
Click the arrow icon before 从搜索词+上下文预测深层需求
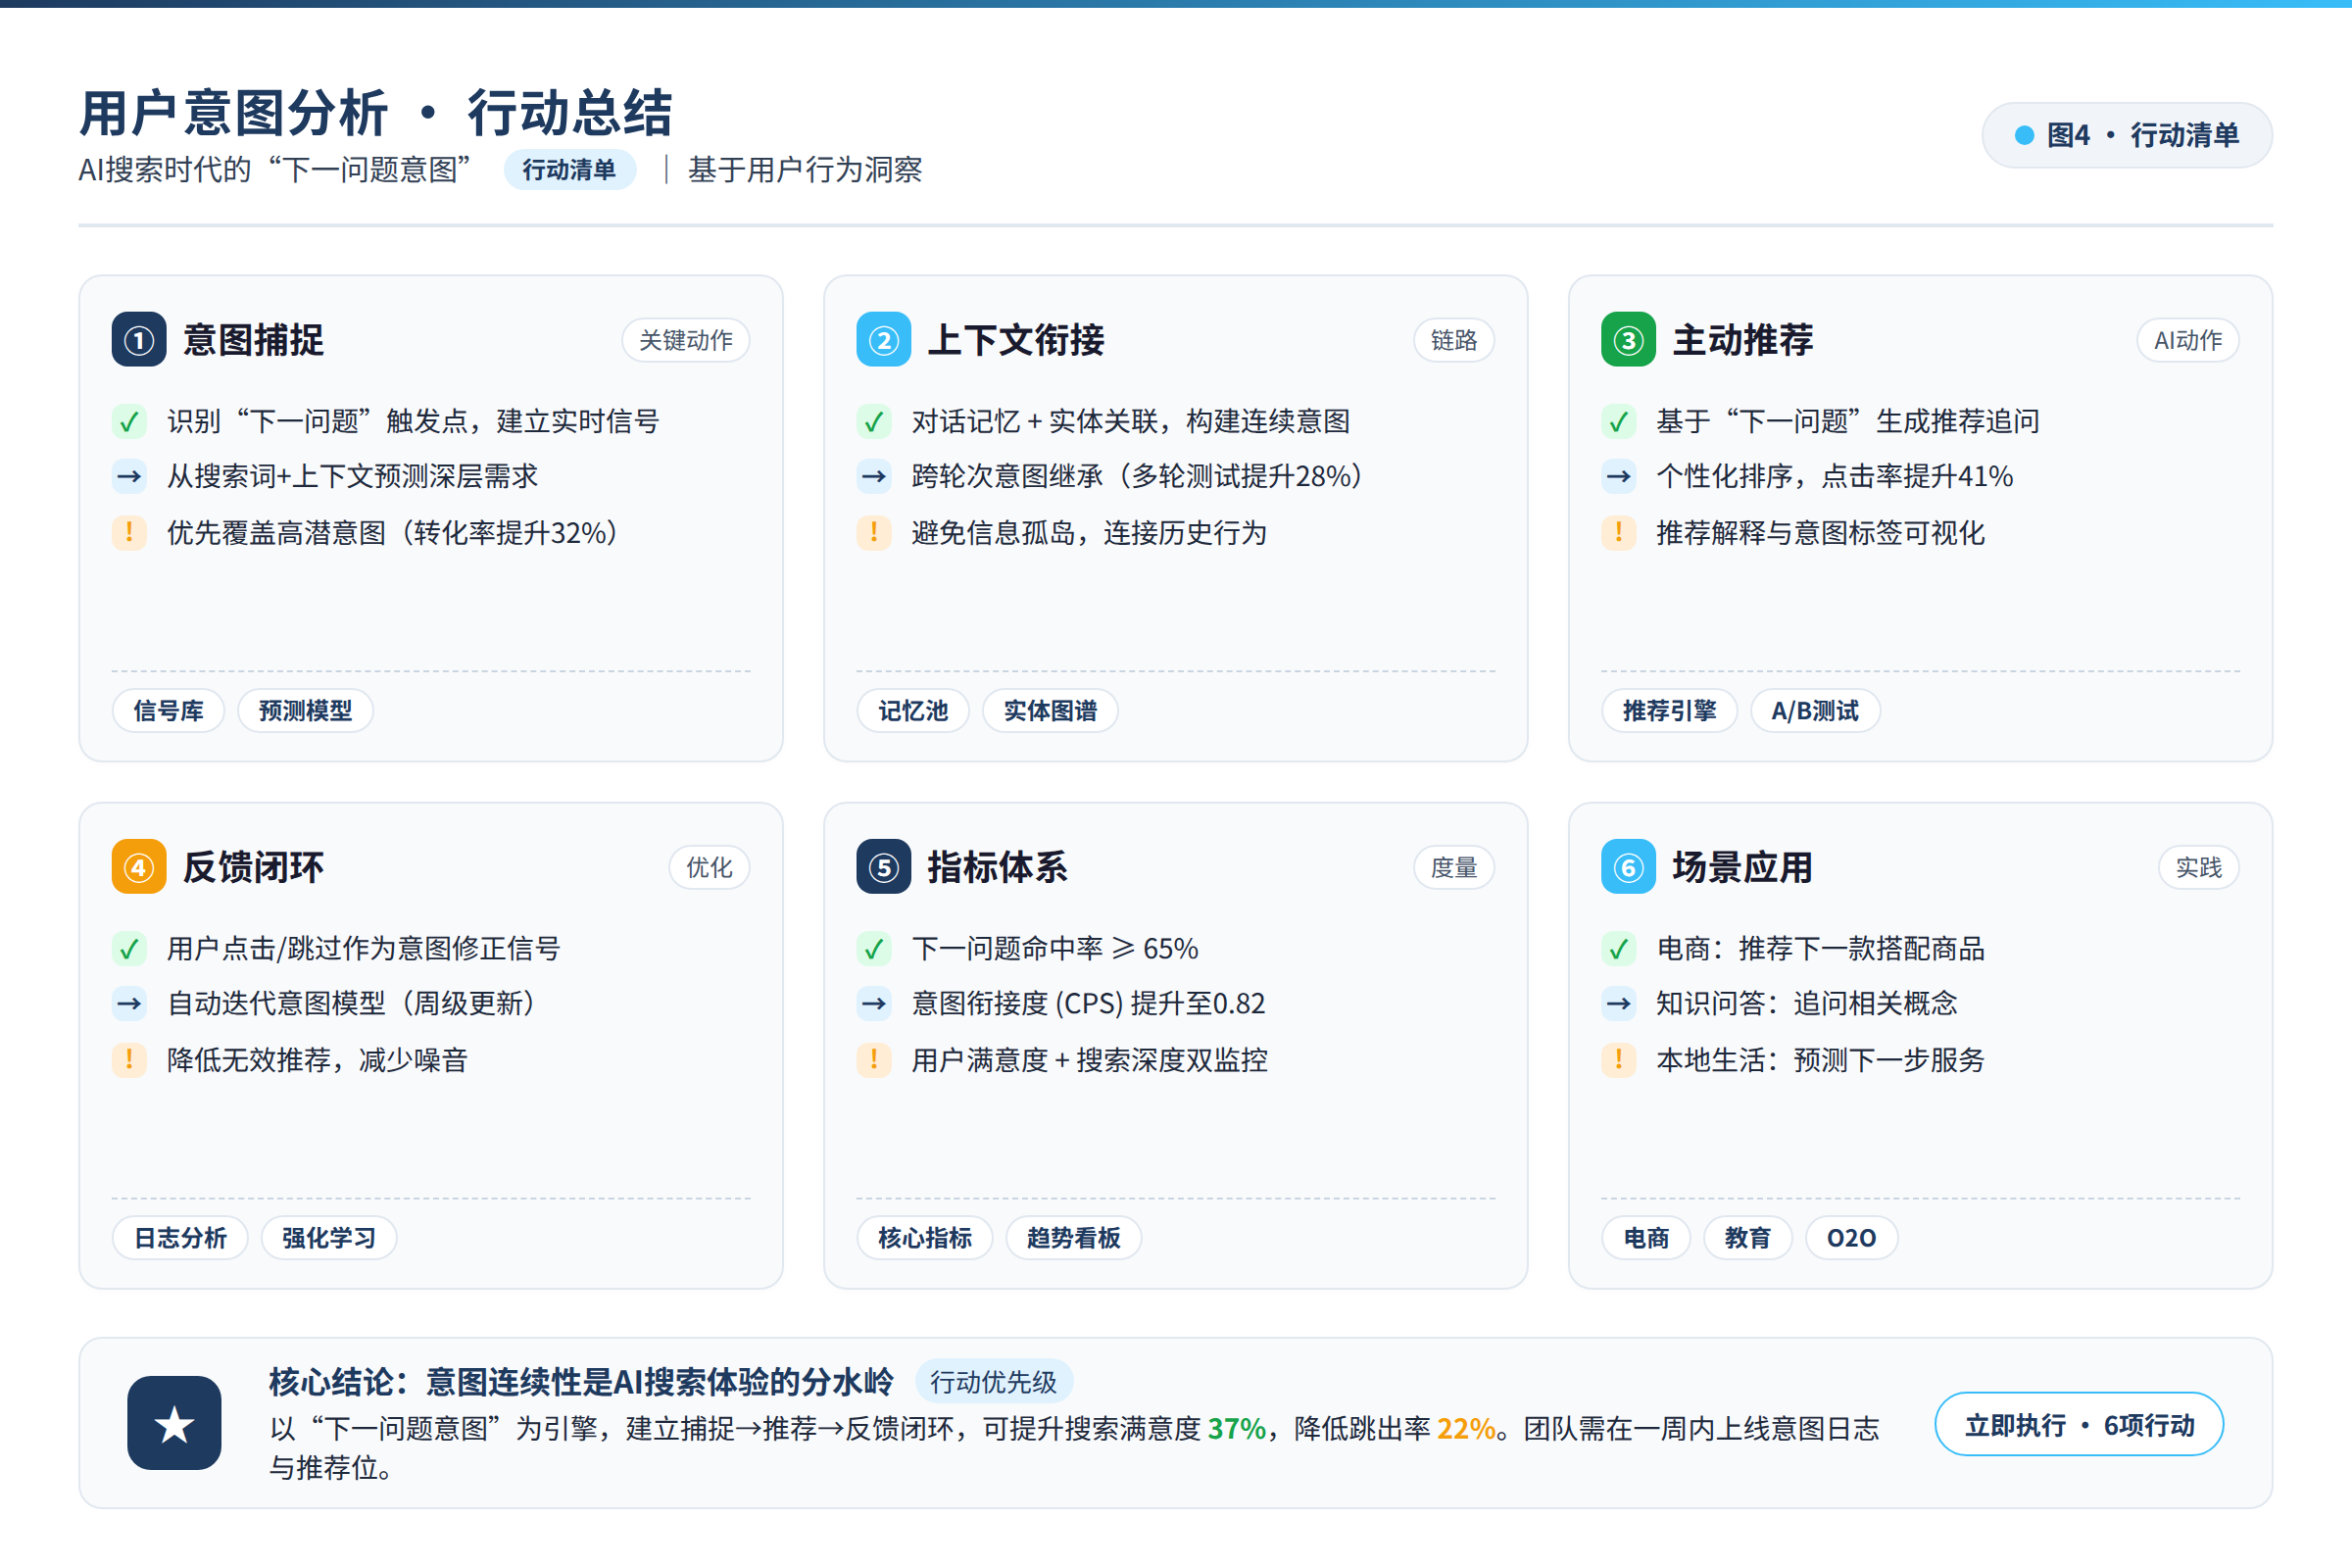[129, 476]
